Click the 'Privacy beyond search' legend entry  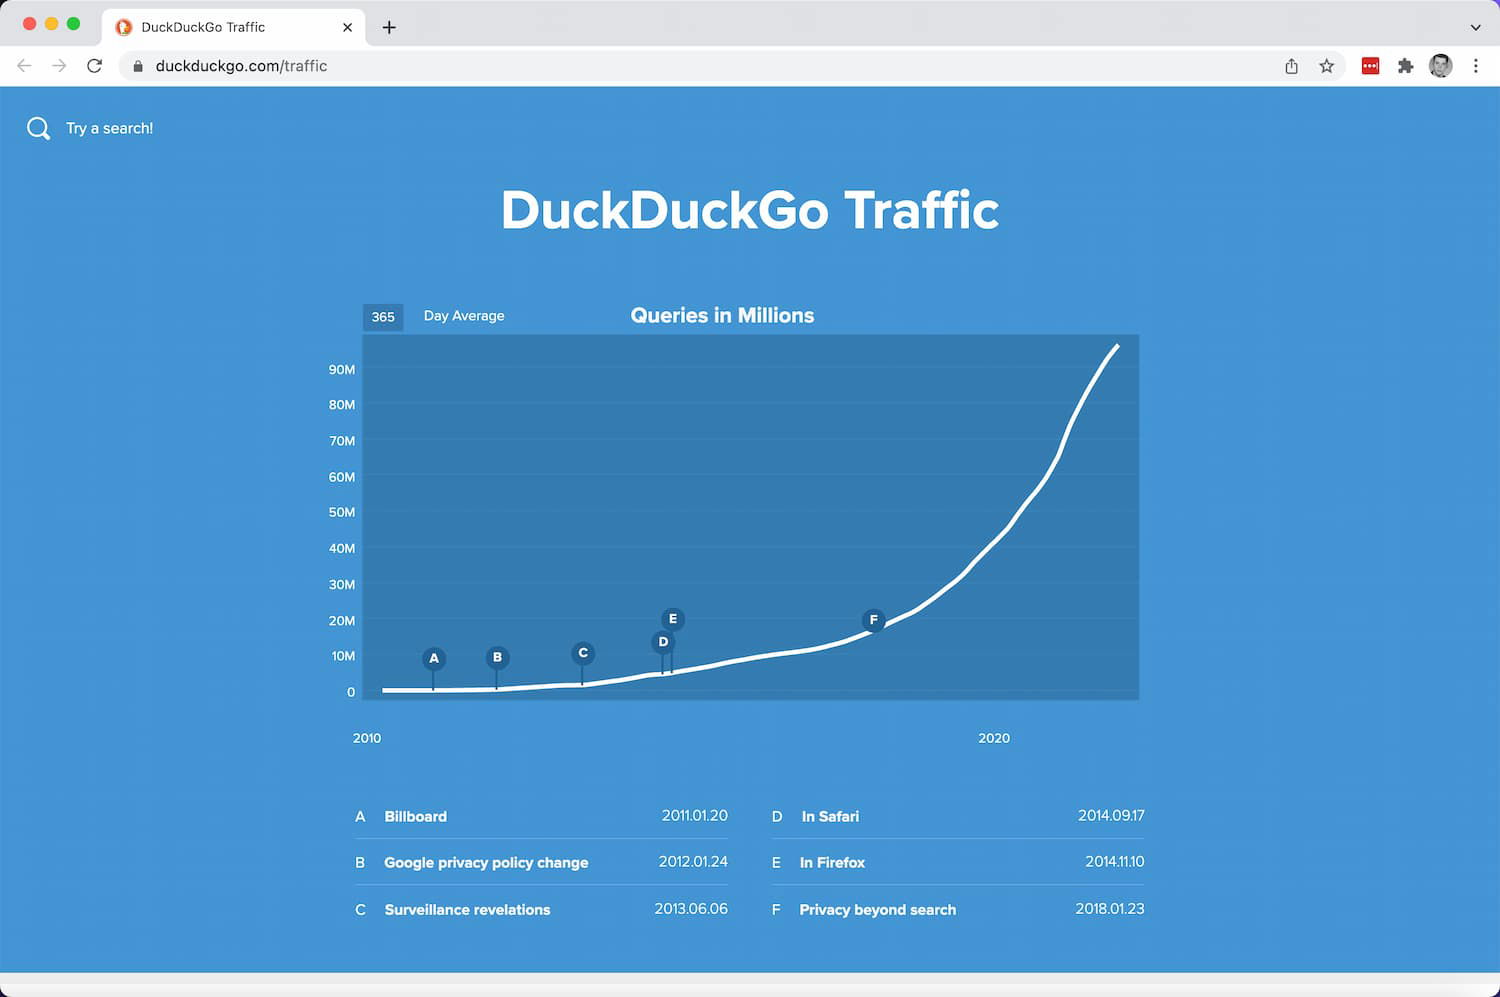click(878, 909)
